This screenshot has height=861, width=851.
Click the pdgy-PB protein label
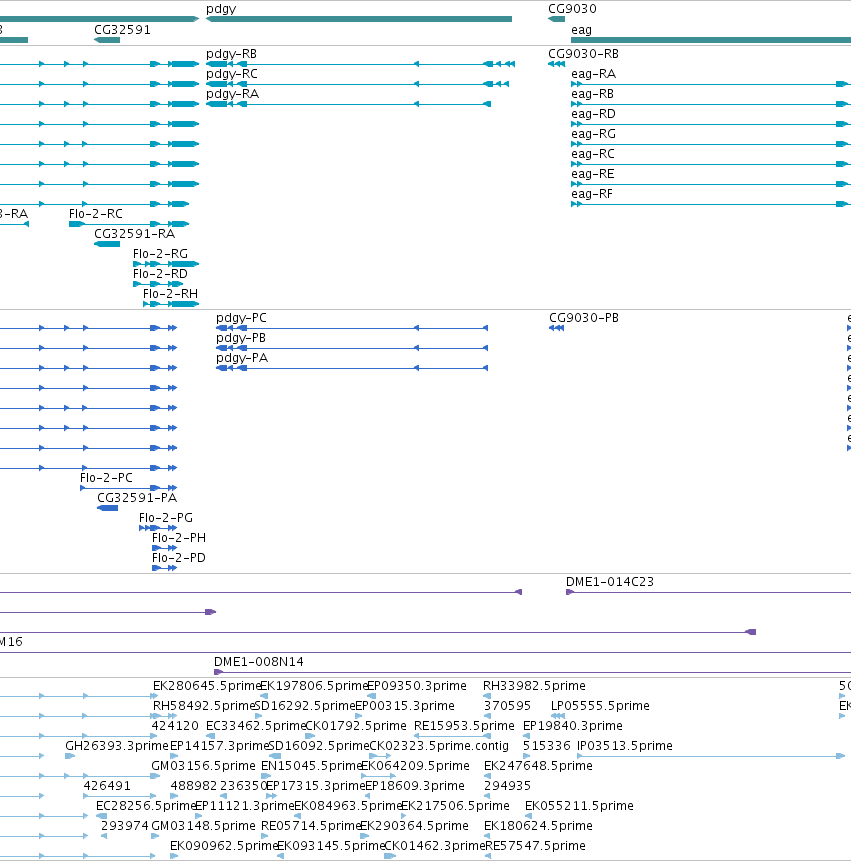[x=241, y=338]
